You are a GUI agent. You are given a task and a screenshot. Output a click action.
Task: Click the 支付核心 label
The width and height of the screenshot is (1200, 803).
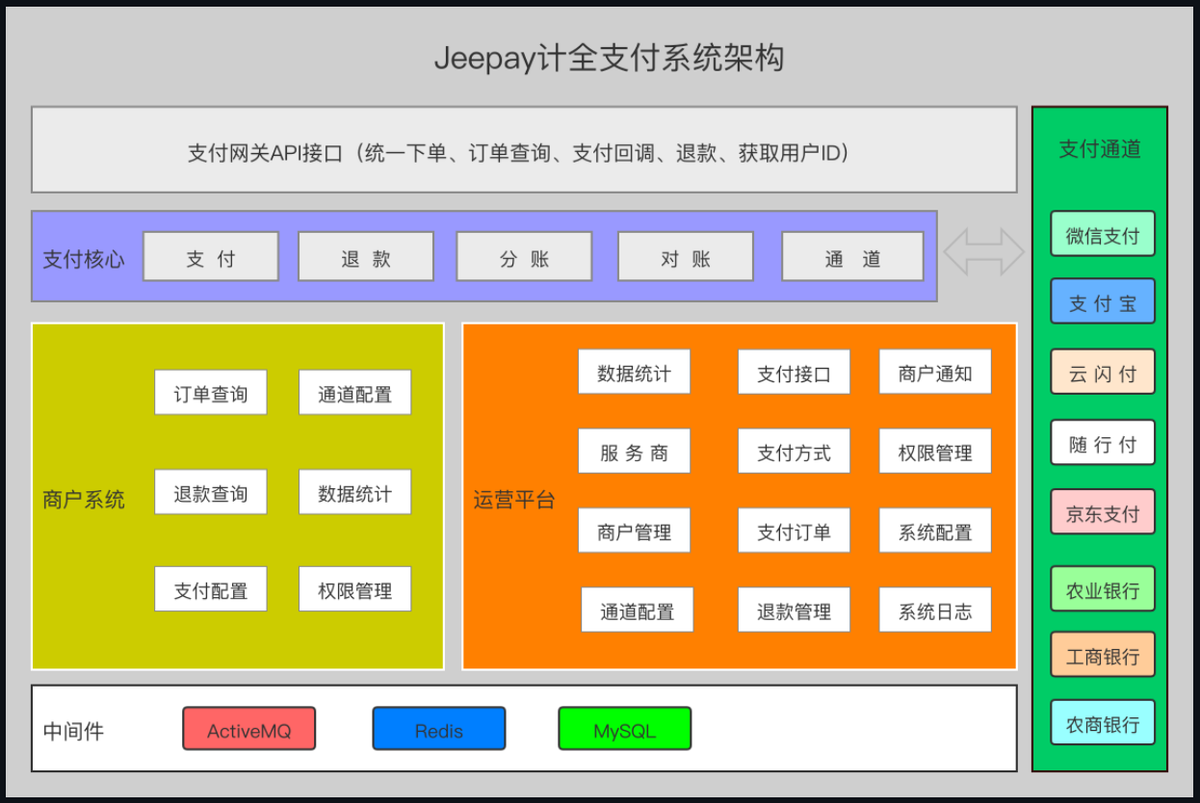click(x=84, y=259)
